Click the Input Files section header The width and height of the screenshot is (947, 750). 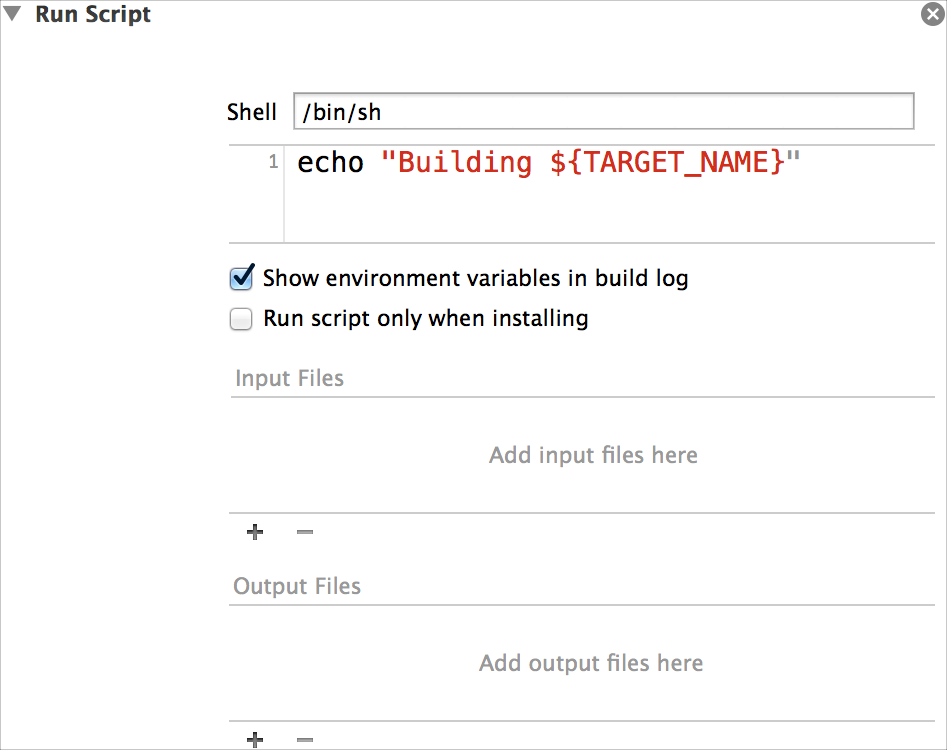point(289,379)
